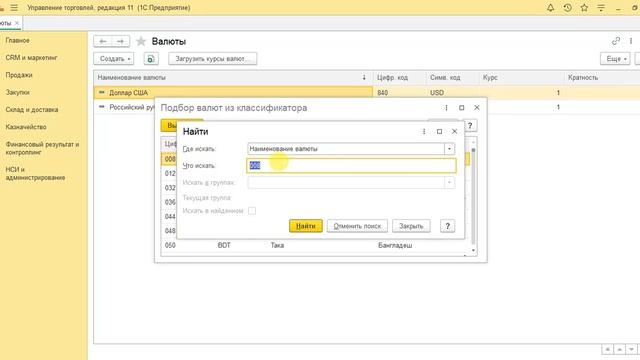Open НСИ и администрирование section

tap(35, 173)
